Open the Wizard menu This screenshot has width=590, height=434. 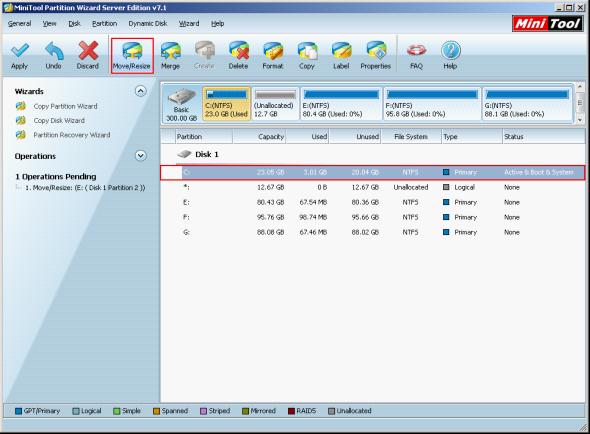(x=189, y=24)
